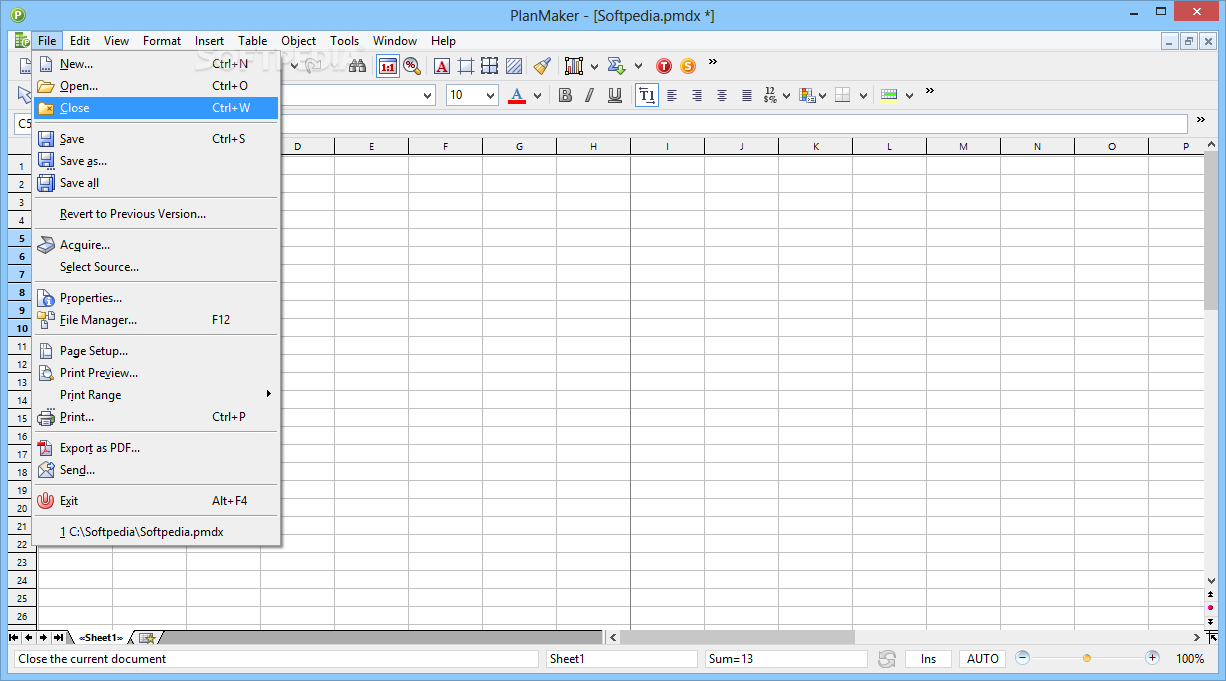Open the Format menu
The height and width of the screenshot is (681, 1226).
coord(162,41)
